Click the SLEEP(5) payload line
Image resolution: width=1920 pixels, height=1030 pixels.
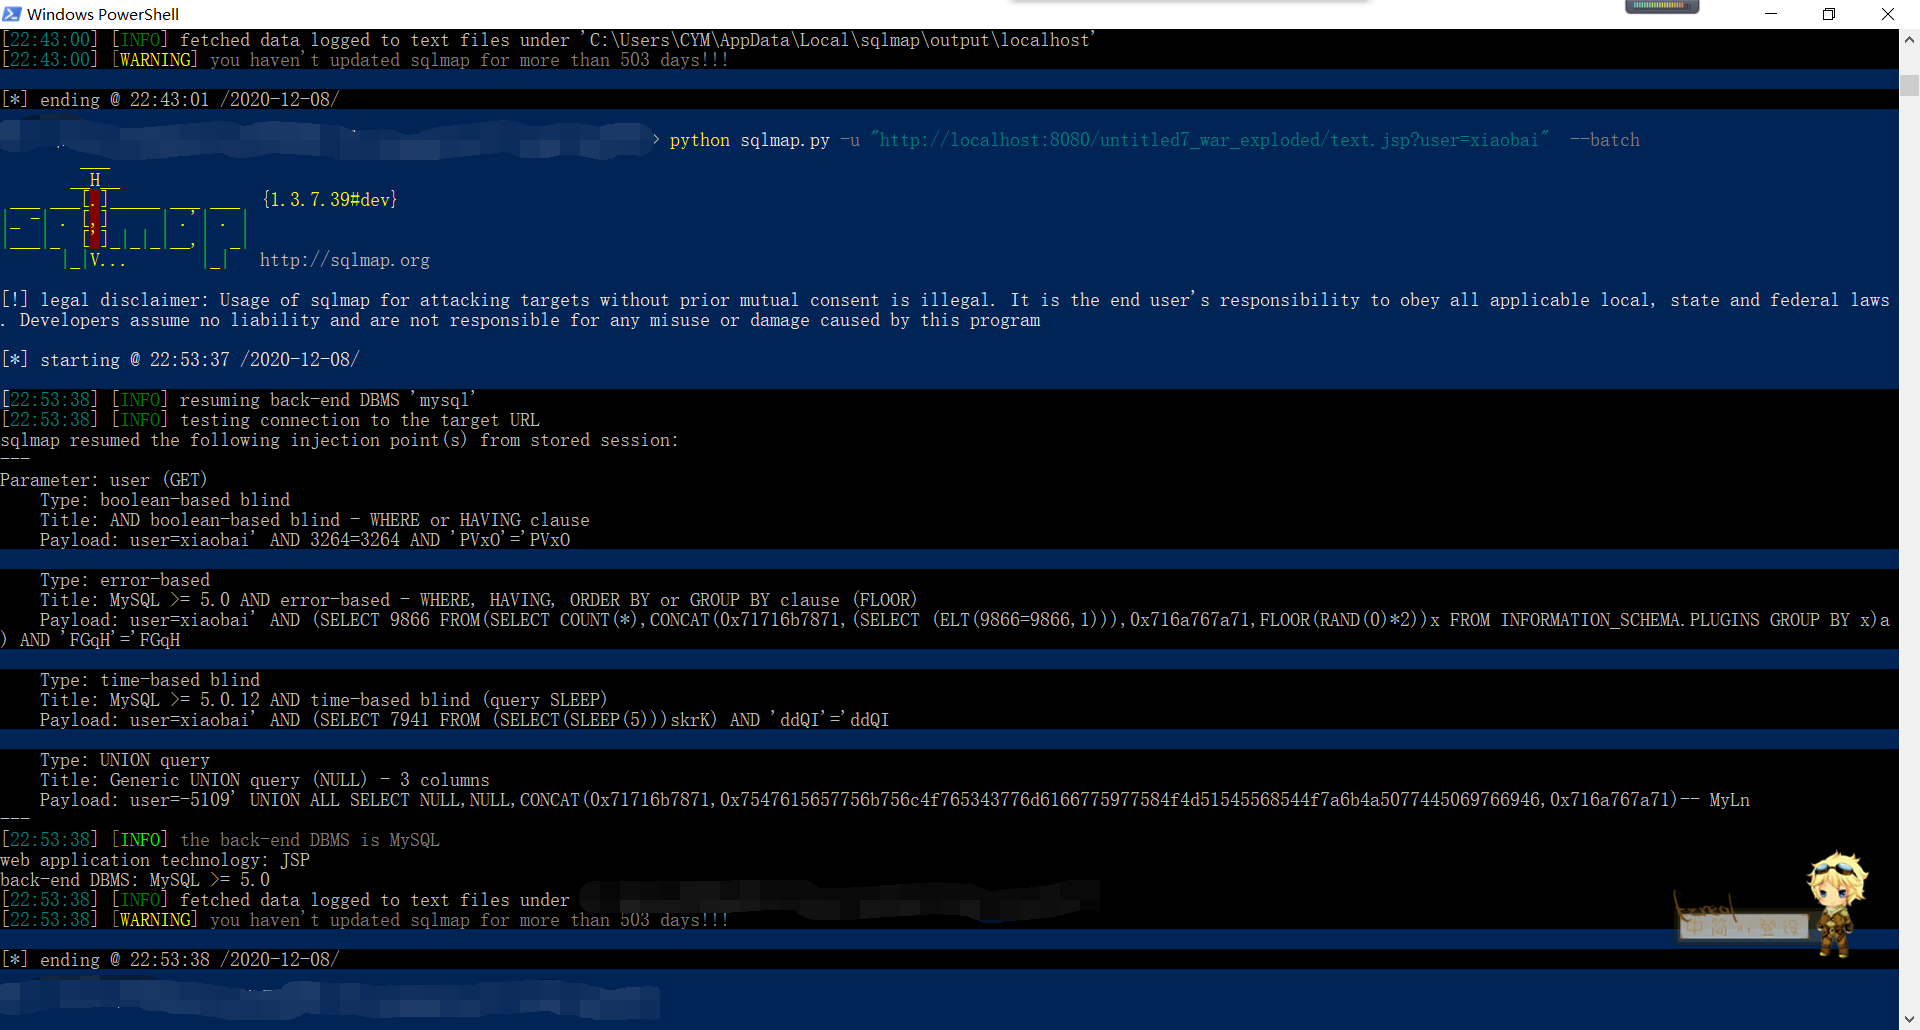coord(465,720)
